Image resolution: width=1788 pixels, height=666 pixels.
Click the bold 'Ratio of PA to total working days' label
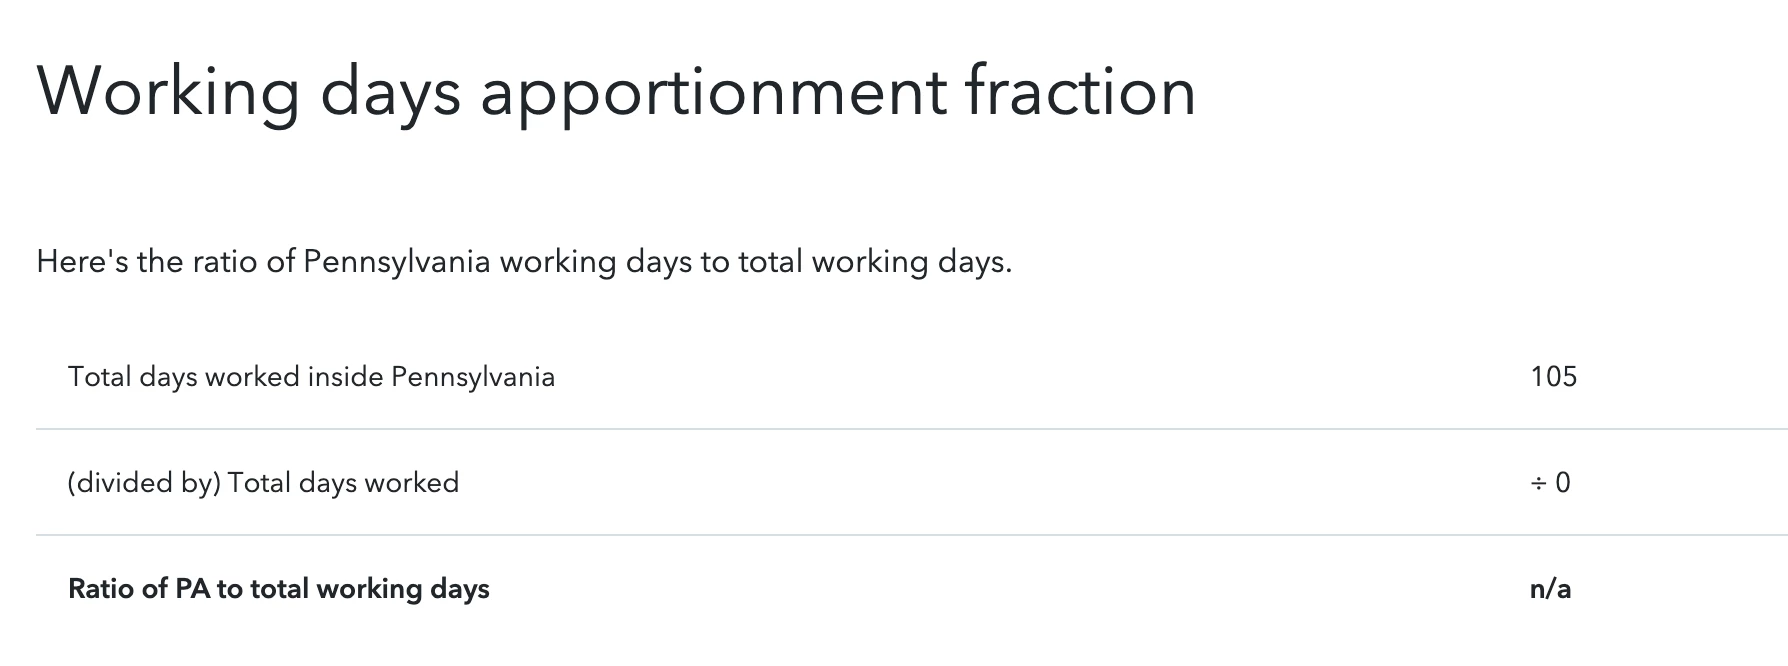point(279,589)
